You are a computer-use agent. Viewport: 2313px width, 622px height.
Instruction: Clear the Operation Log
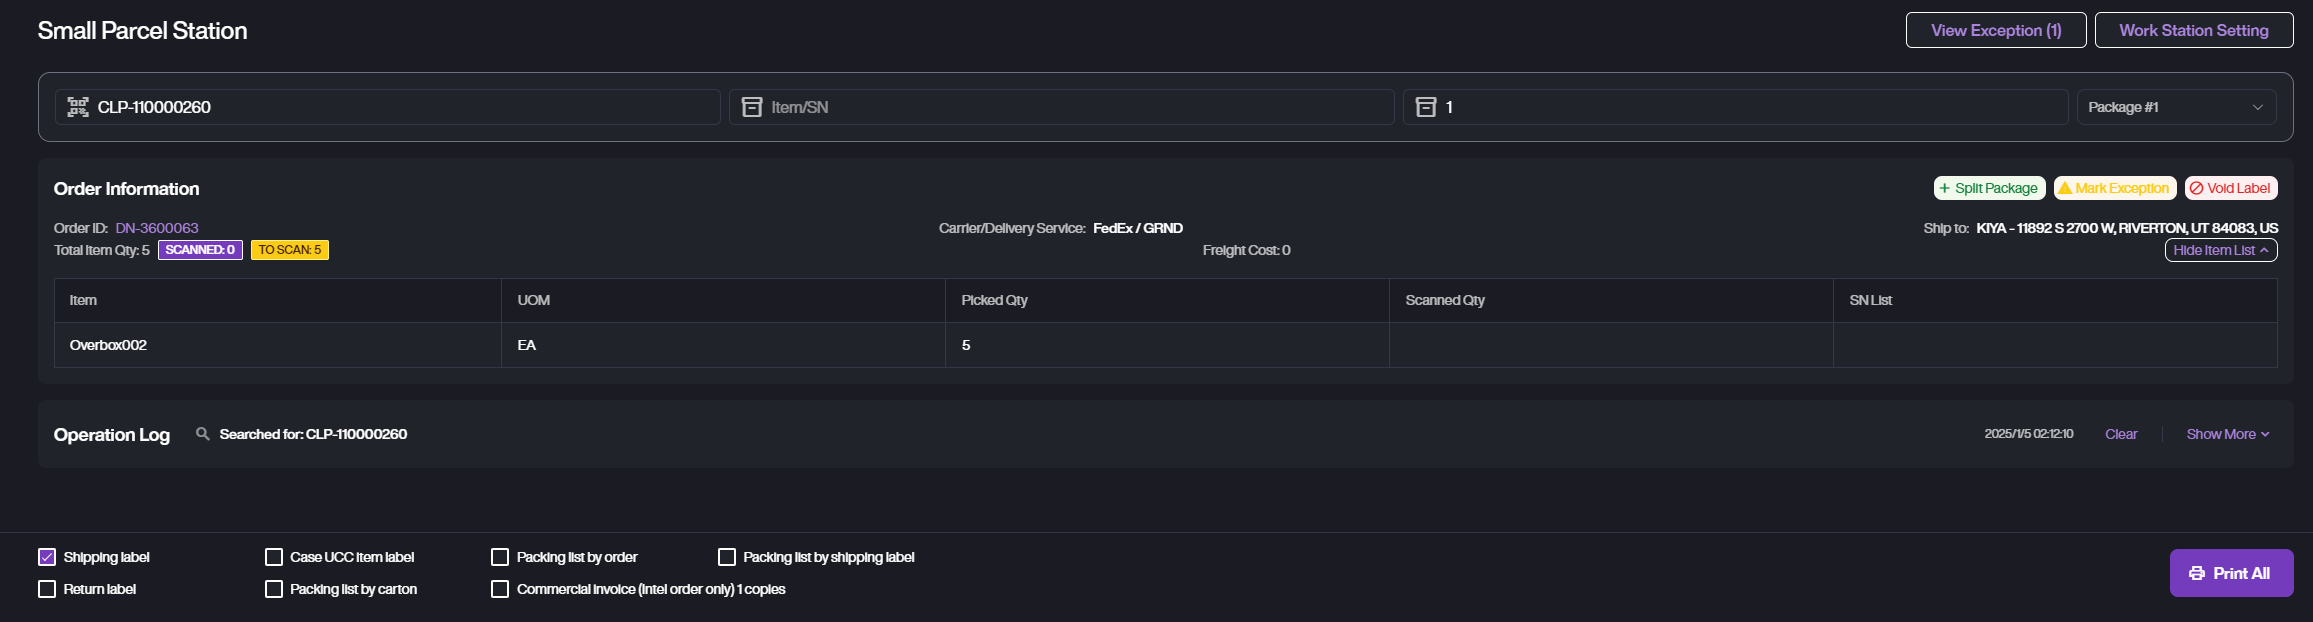pos(2120,434)
